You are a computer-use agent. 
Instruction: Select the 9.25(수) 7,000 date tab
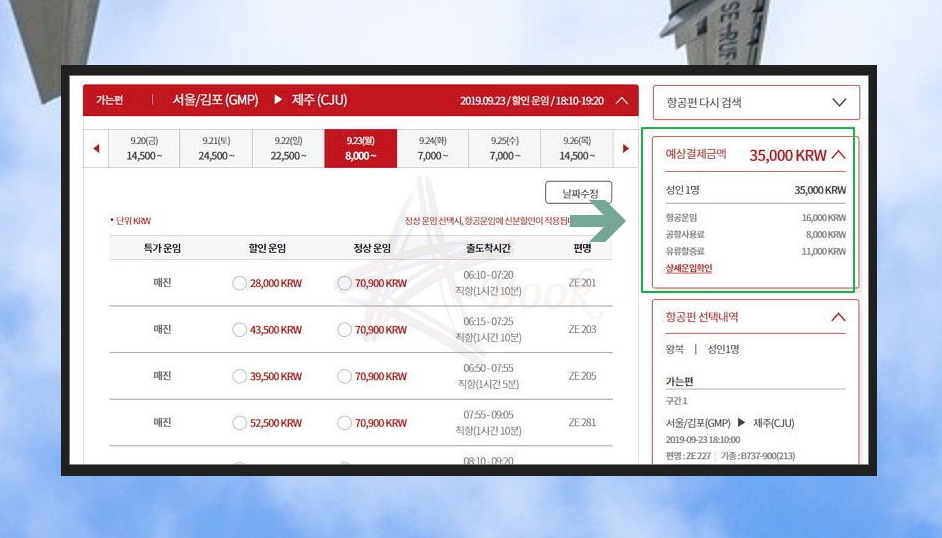[x=505, y=148]
